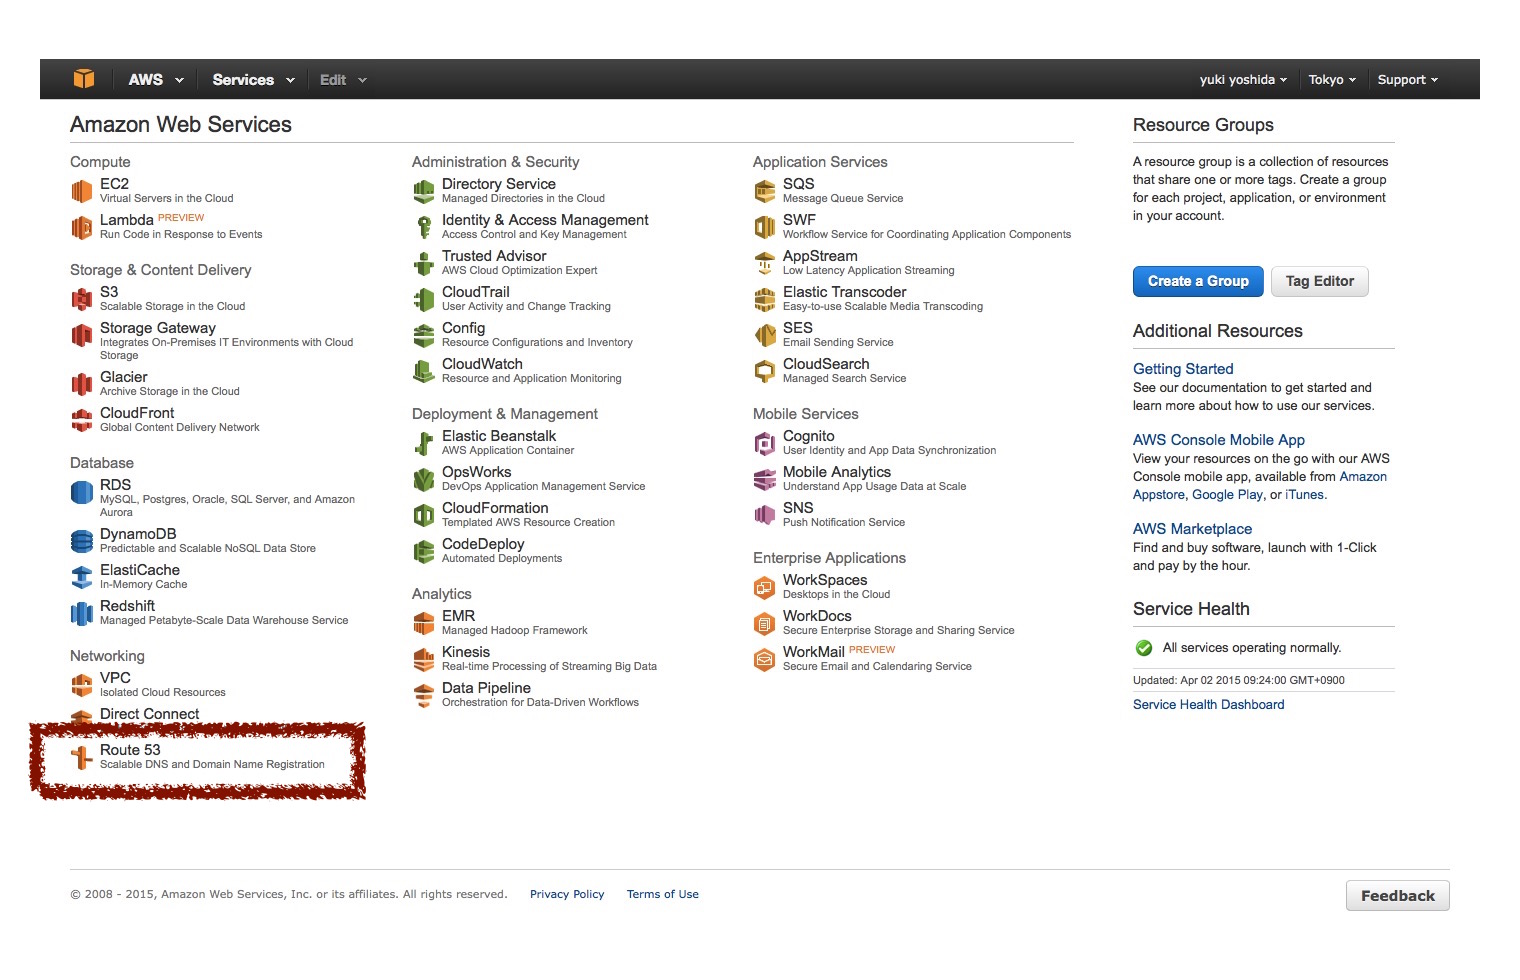Click the ElastiCache icon

(x=82, y=577)
